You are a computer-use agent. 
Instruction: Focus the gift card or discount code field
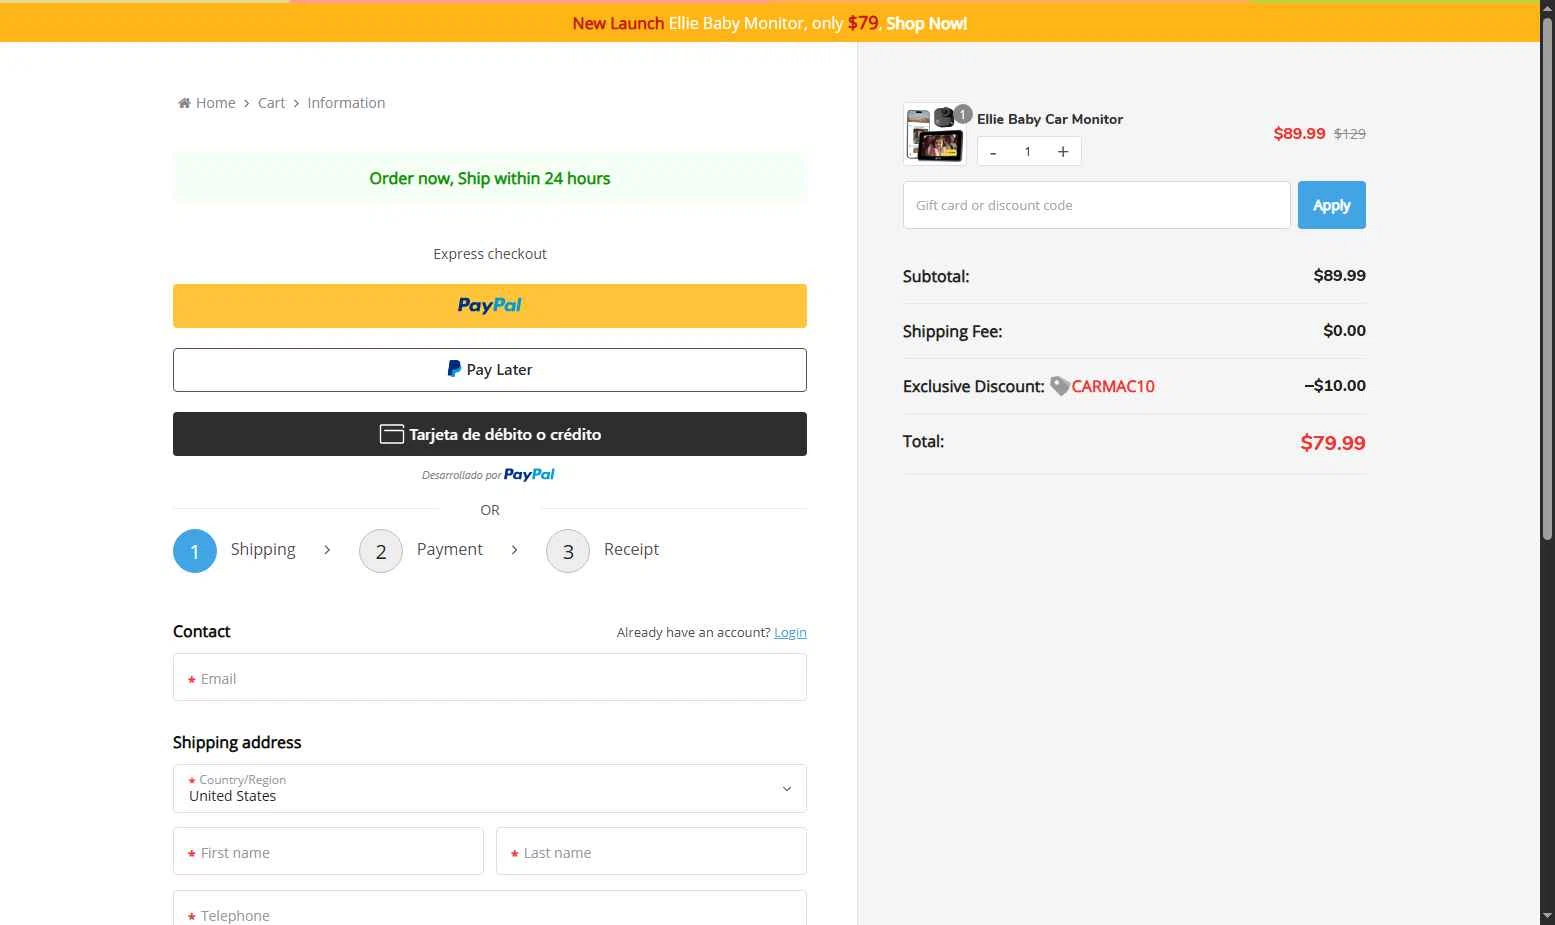coord(1097,205)
